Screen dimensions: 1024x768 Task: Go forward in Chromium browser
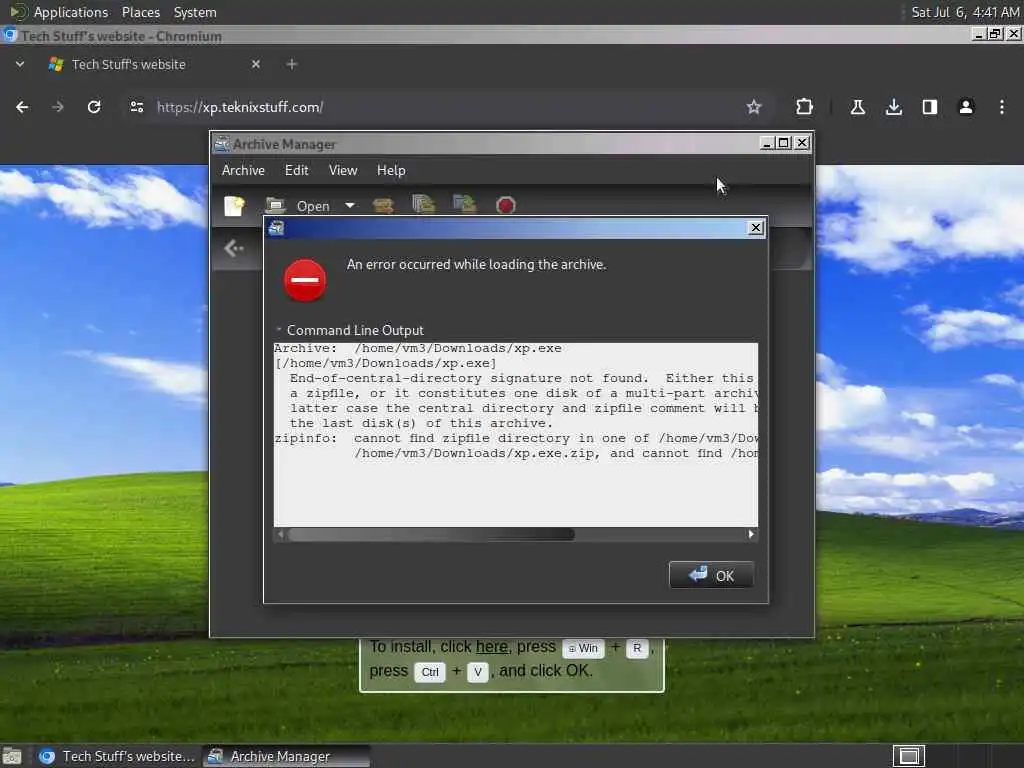tap(57, 107)
